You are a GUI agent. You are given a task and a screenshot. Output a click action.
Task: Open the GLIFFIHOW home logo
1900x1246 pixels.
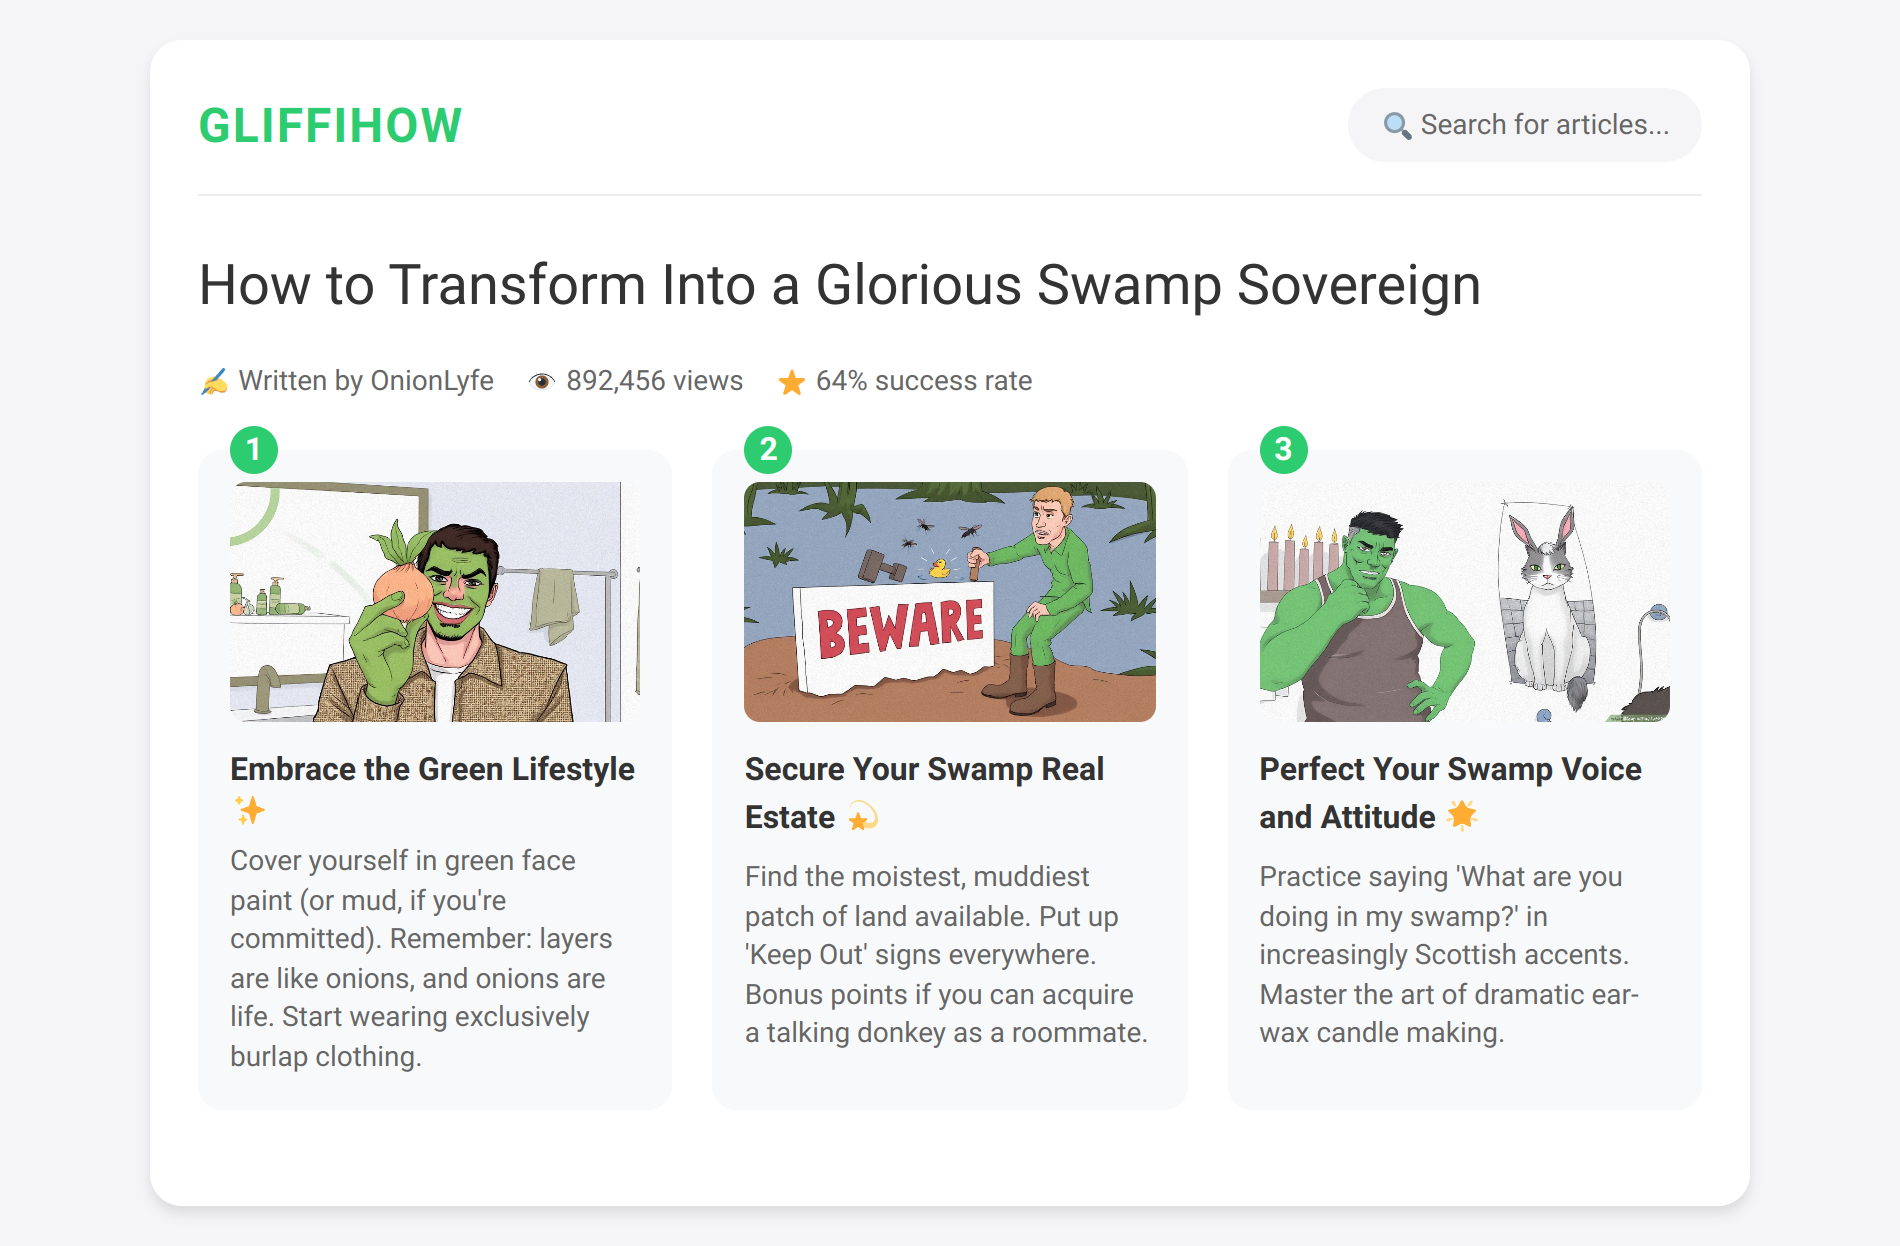329,124
